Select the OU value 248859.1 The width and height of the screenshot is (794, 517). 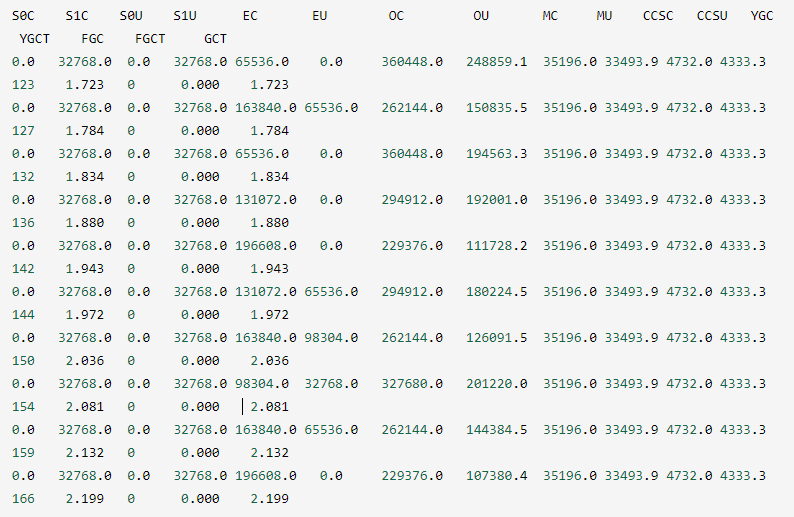pyautogui.click(x=497, y=62)
